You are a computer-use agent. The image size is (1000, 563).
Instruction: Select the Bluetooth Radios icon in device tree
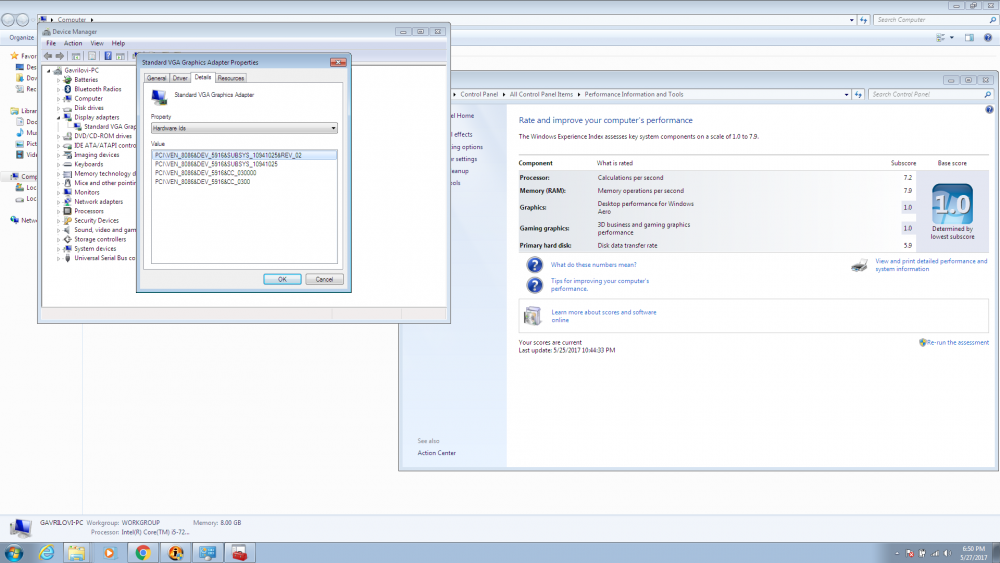(68, 89)
